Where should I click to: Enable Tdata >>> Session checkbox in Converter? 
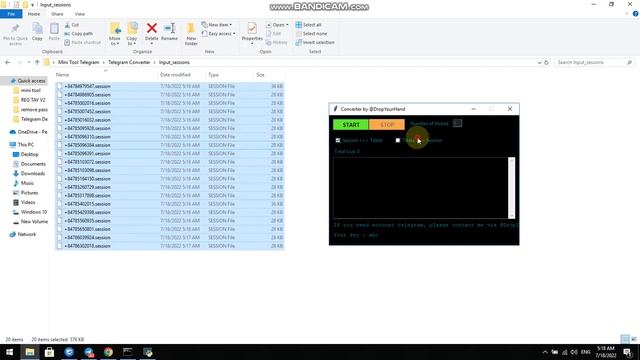[x=398, y=140]
